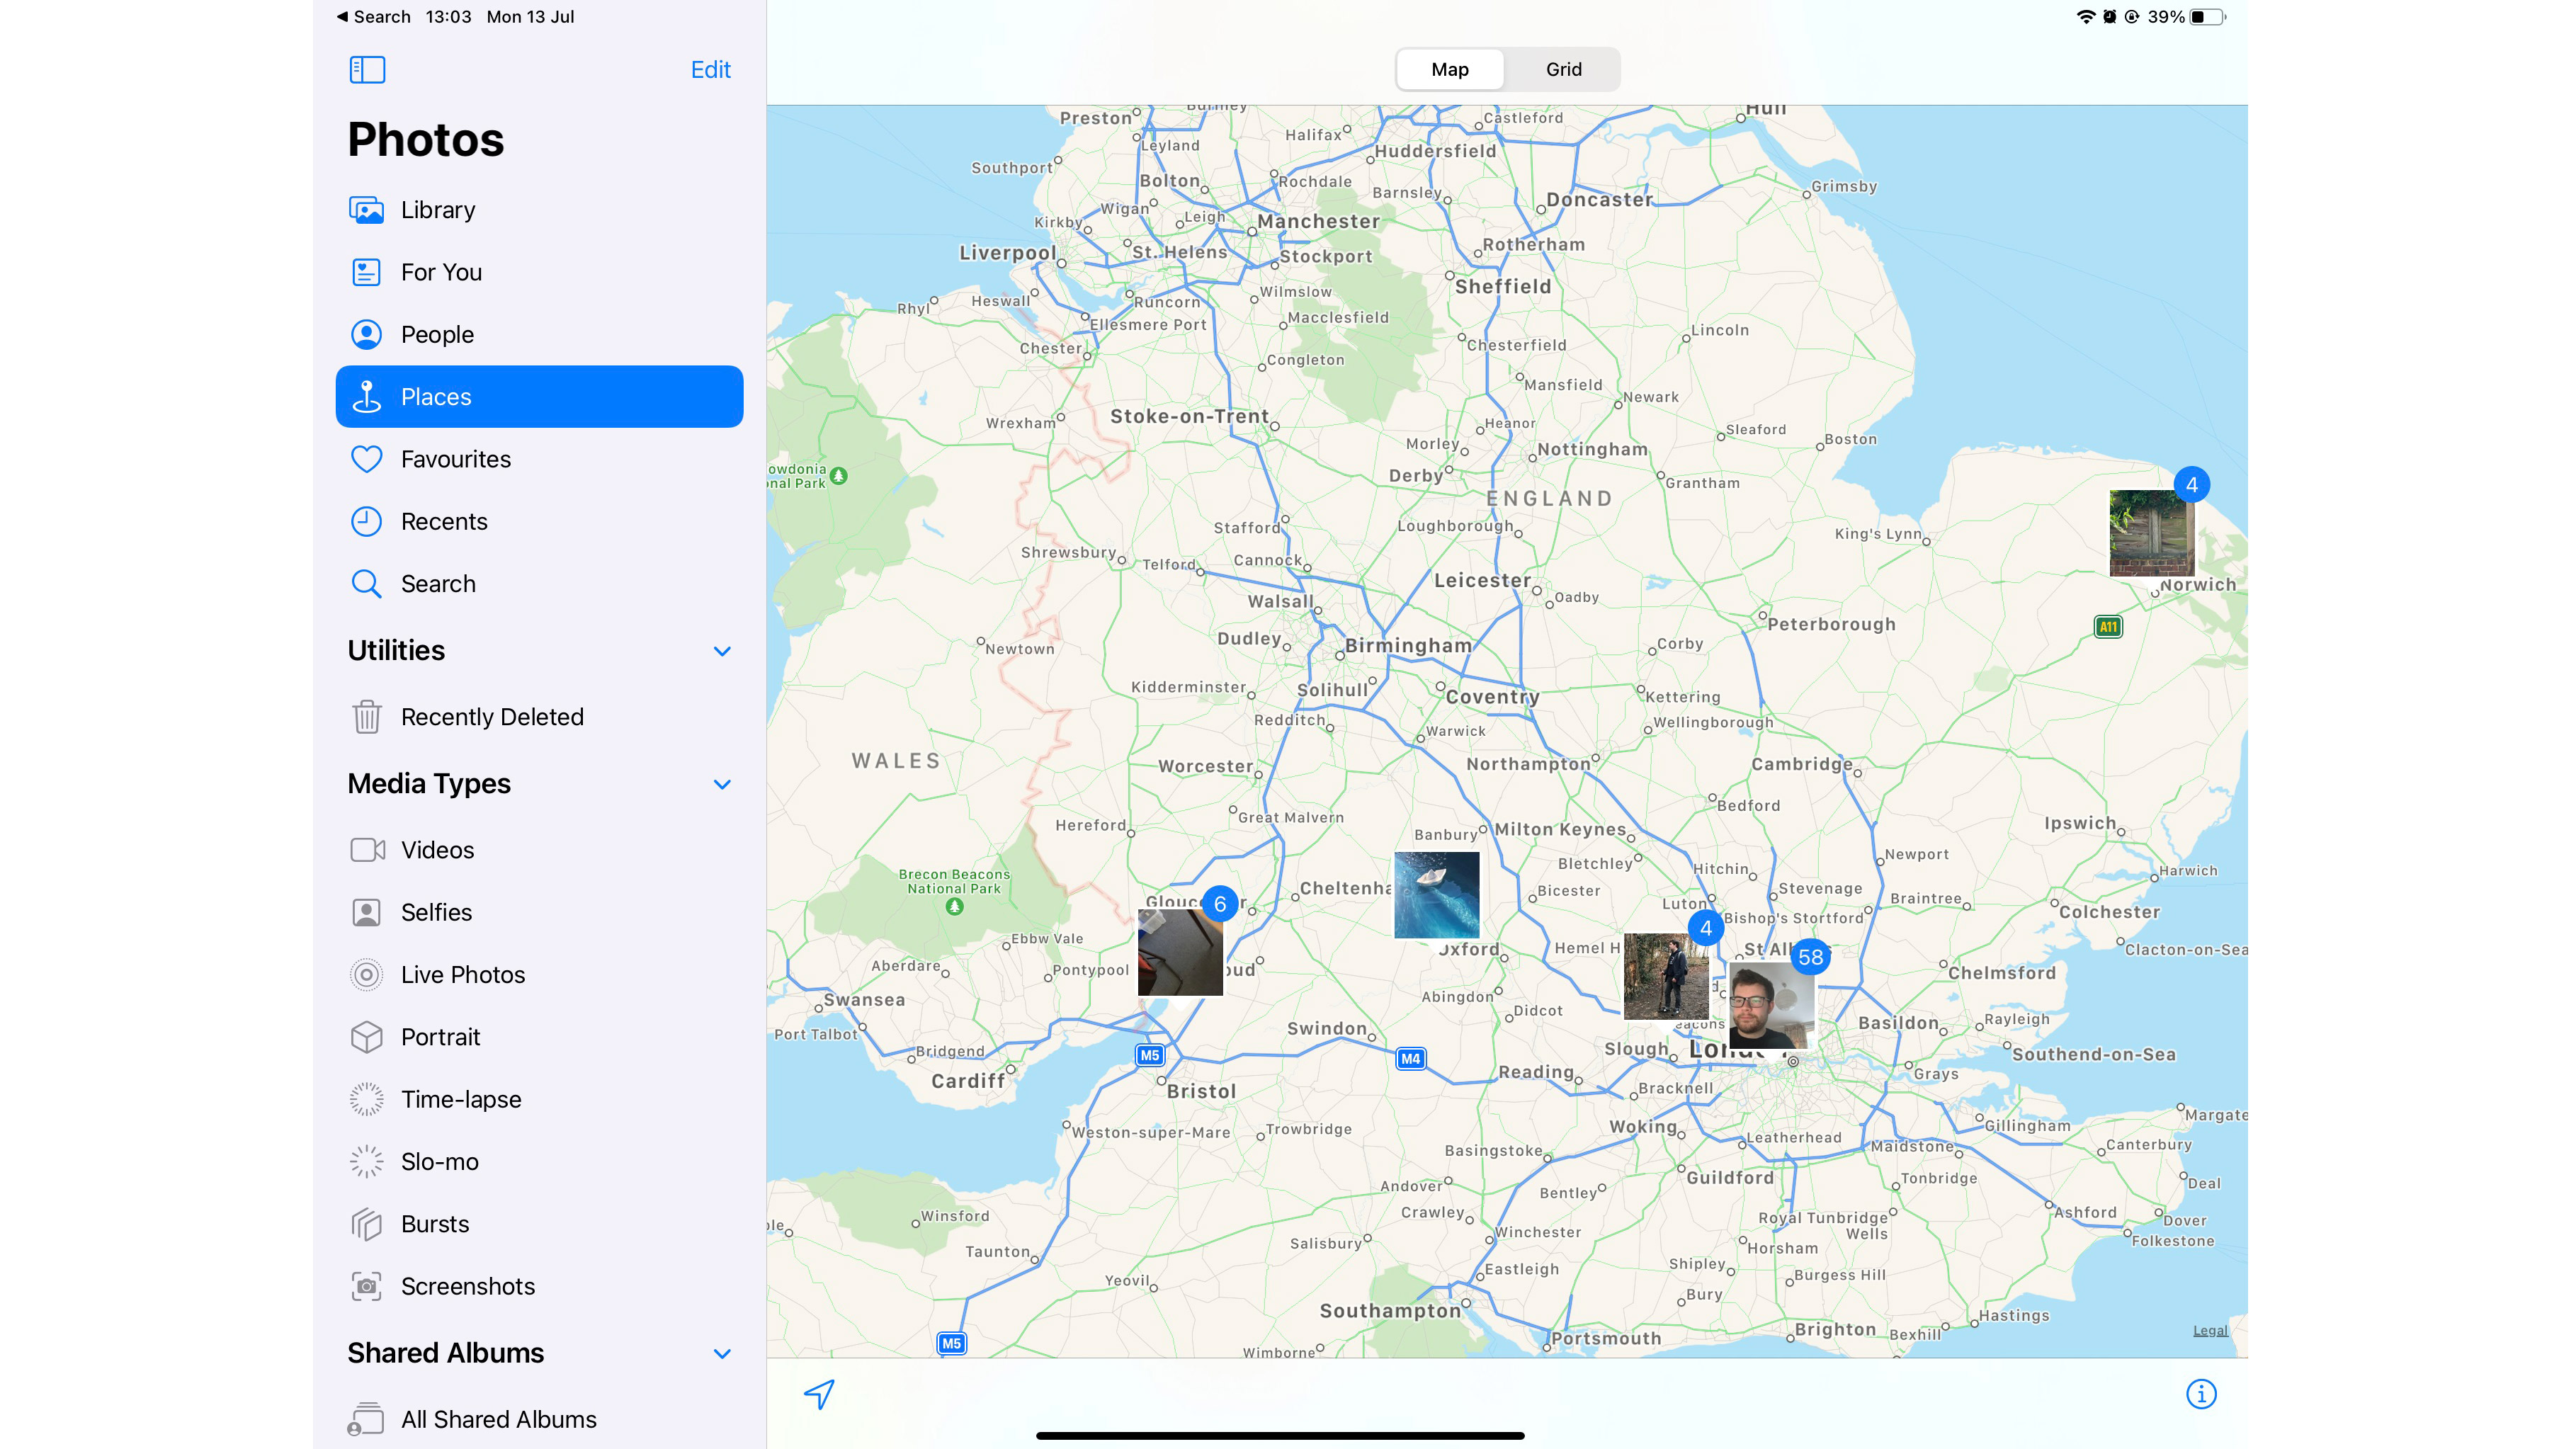
Task: Open the For You section
Action: 539,272
